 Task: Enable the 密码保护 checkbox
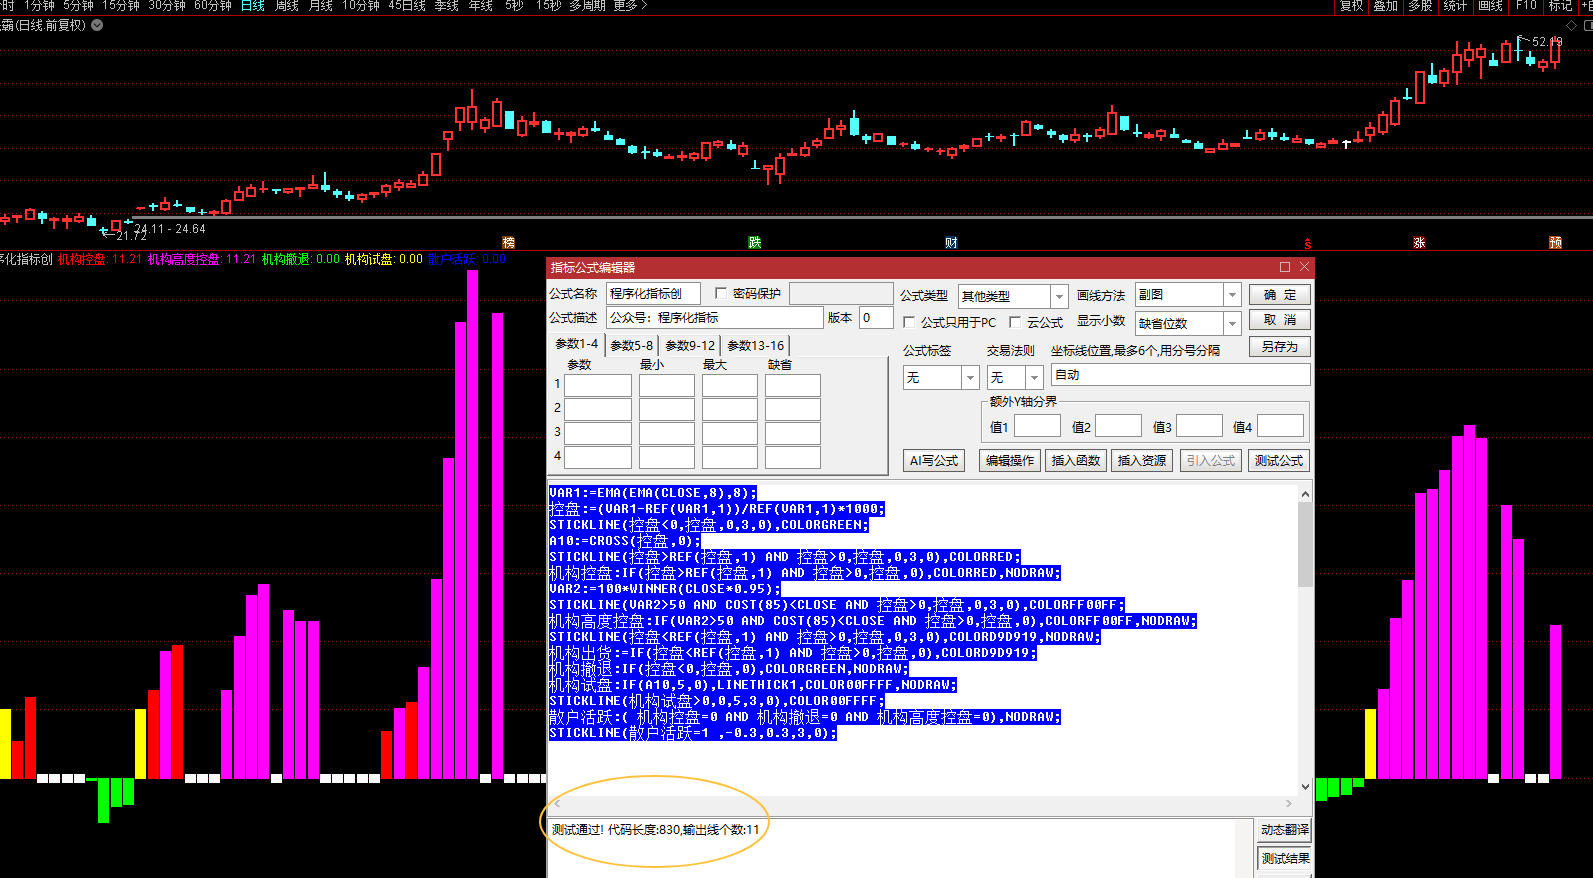[x=721, y=293]
